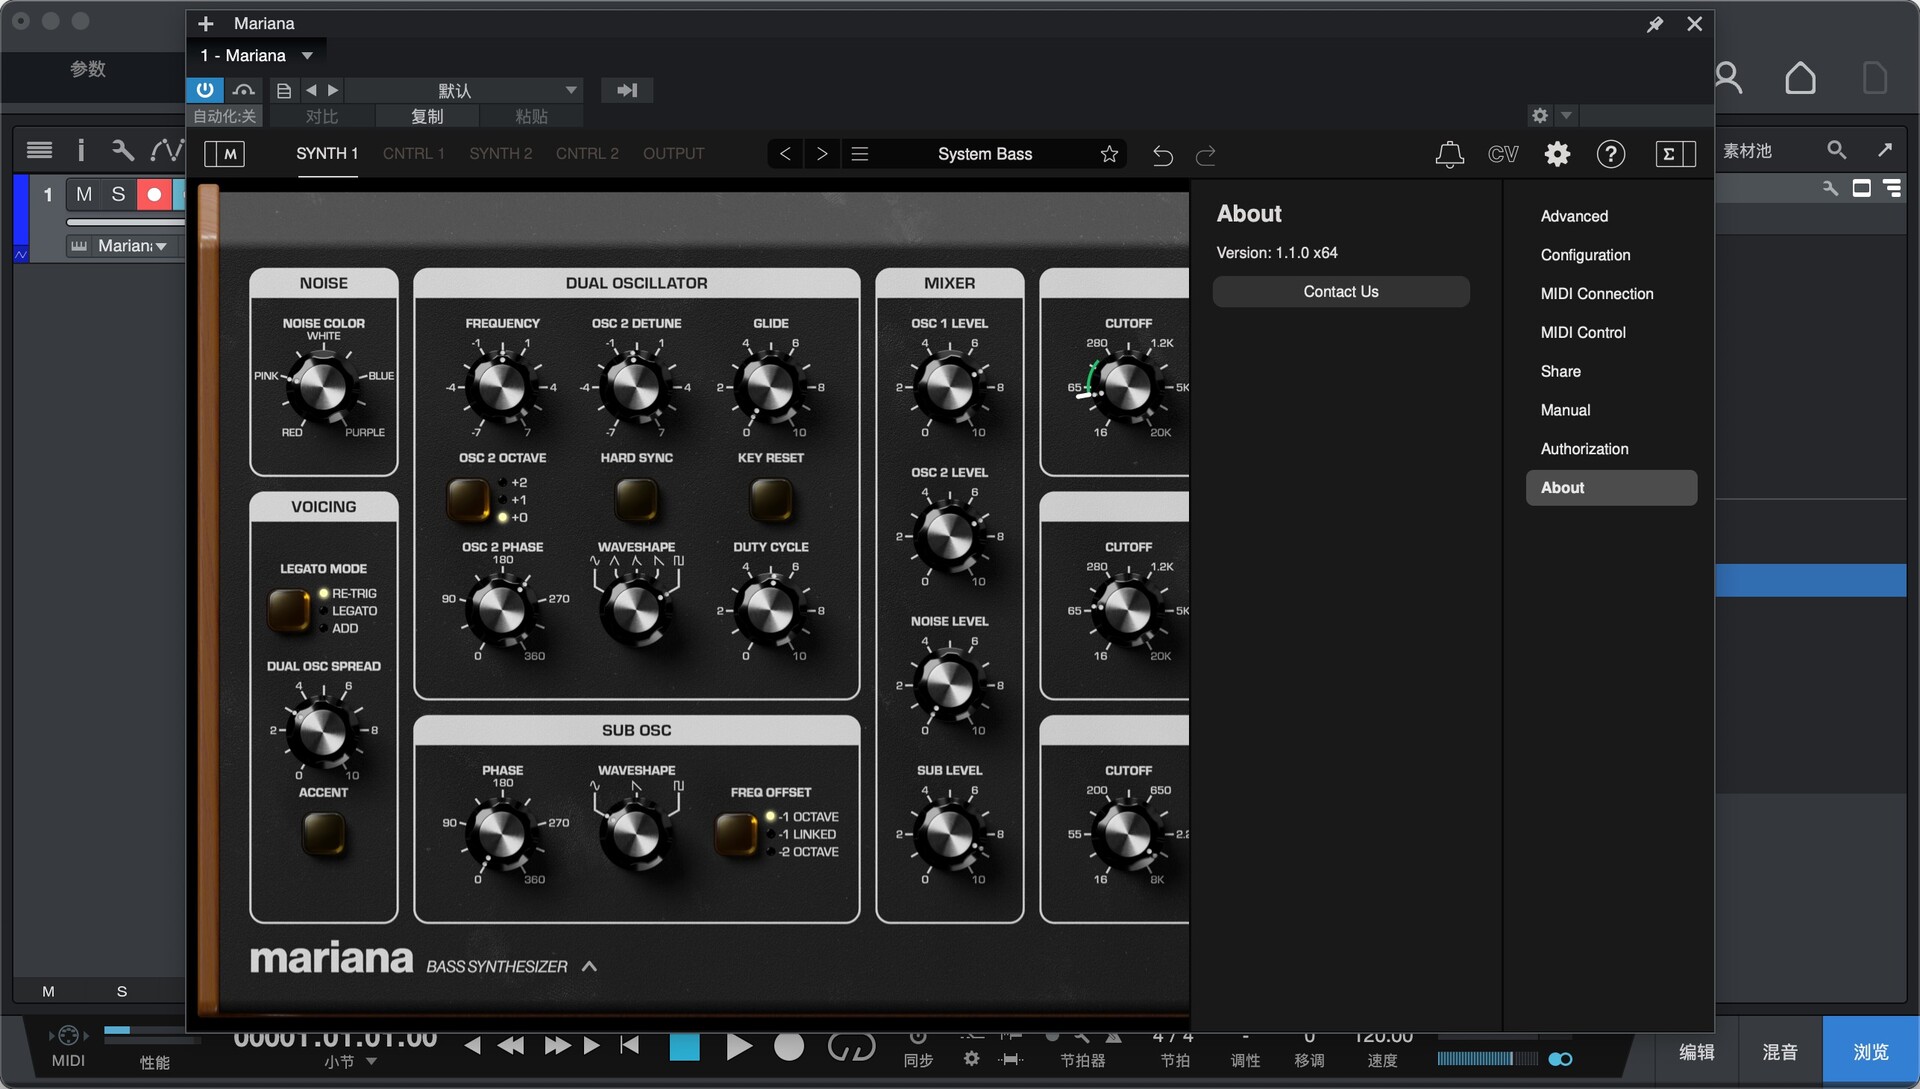
Task: Favorite the System Bass preset star
Action: 1109,154
